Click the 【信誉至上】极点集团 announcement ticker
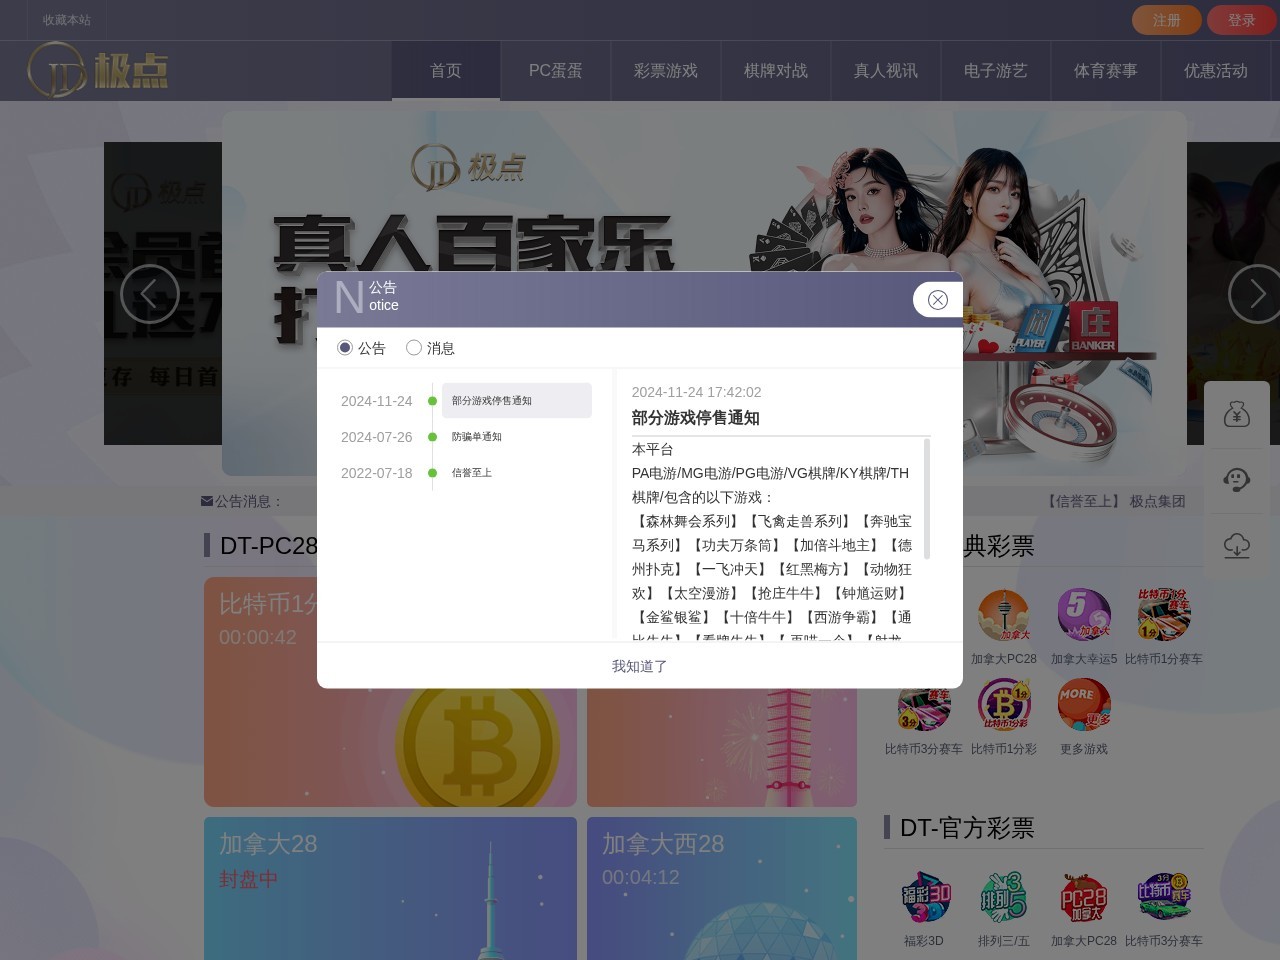 (1115, 501)
